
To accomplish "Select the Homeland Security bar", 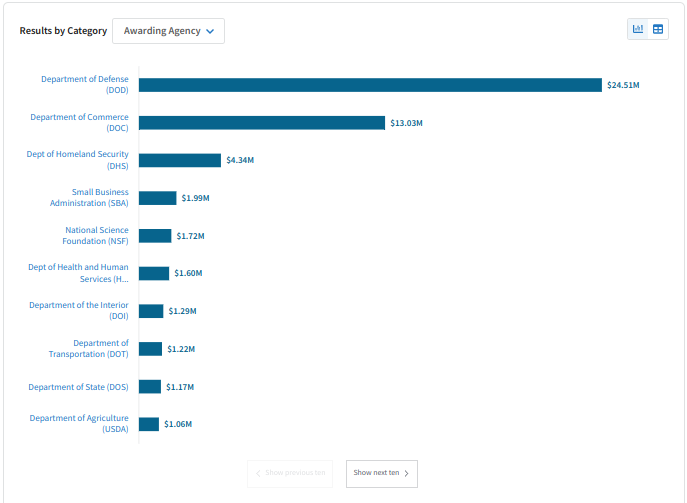I will tap(180, 160).
